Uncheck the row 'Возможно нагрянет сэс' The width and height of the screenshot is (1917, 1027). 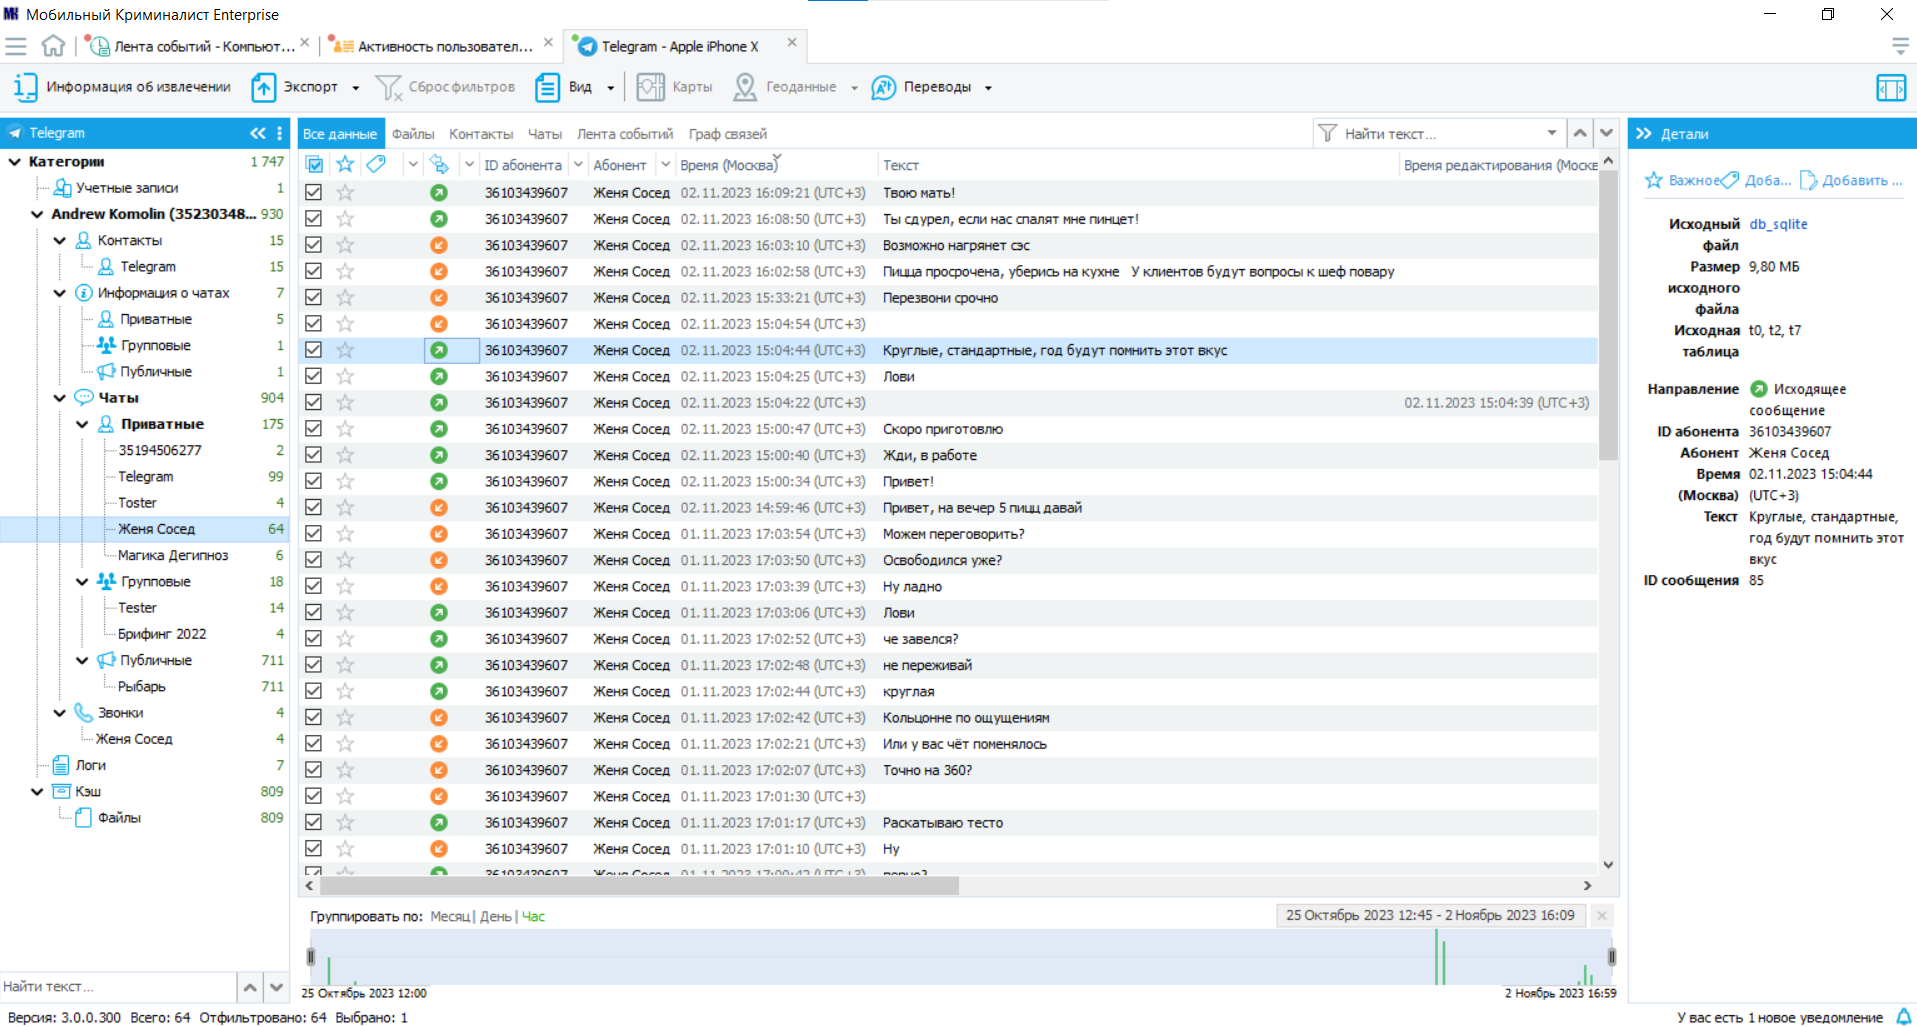314,245
